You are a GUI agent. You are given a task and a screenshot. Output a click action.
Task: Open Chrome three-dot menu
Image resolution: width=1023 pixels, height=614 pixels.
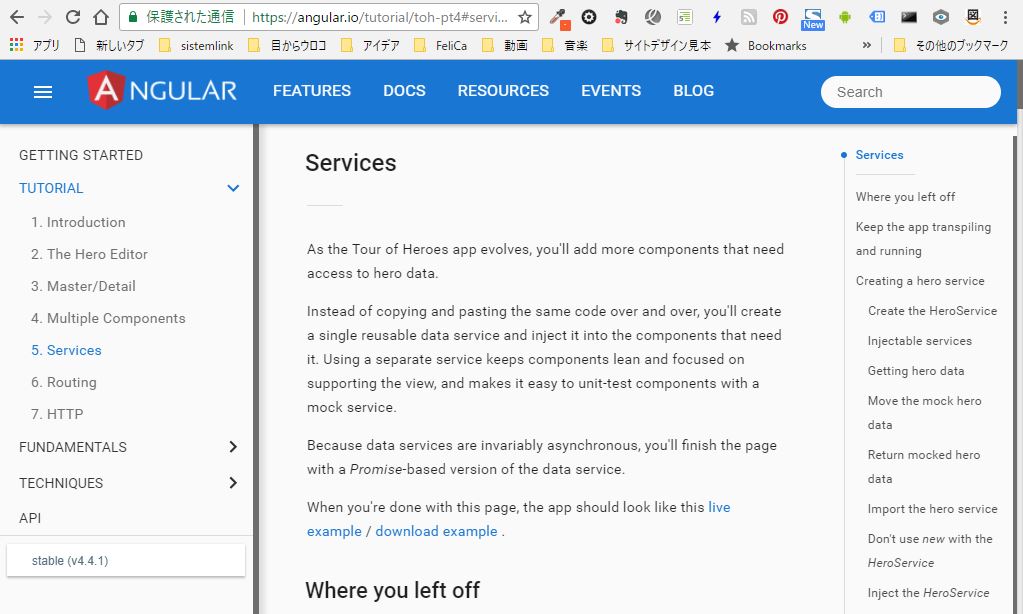click(1005, 17)
